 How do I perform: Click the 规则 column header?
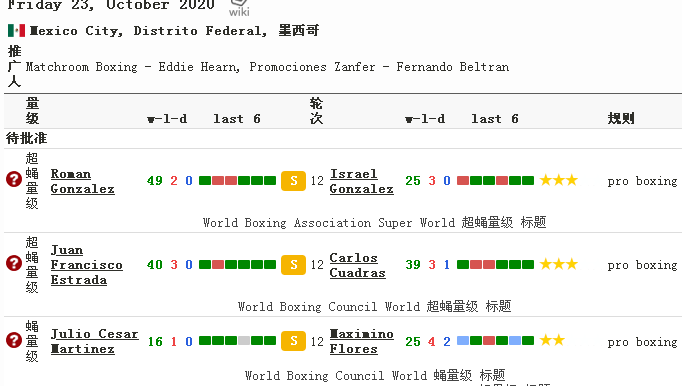621,118
